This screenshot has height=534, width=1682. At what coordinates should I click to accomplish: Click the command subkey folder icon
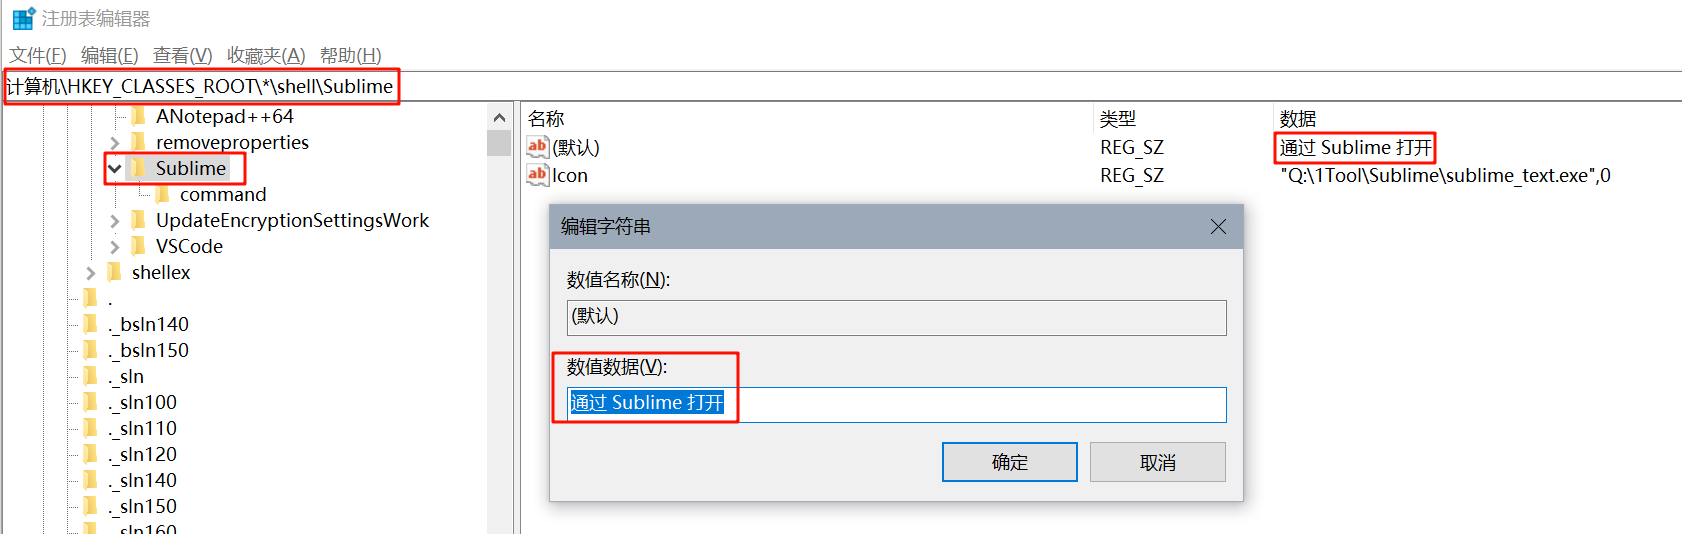(x=163, y=194)
